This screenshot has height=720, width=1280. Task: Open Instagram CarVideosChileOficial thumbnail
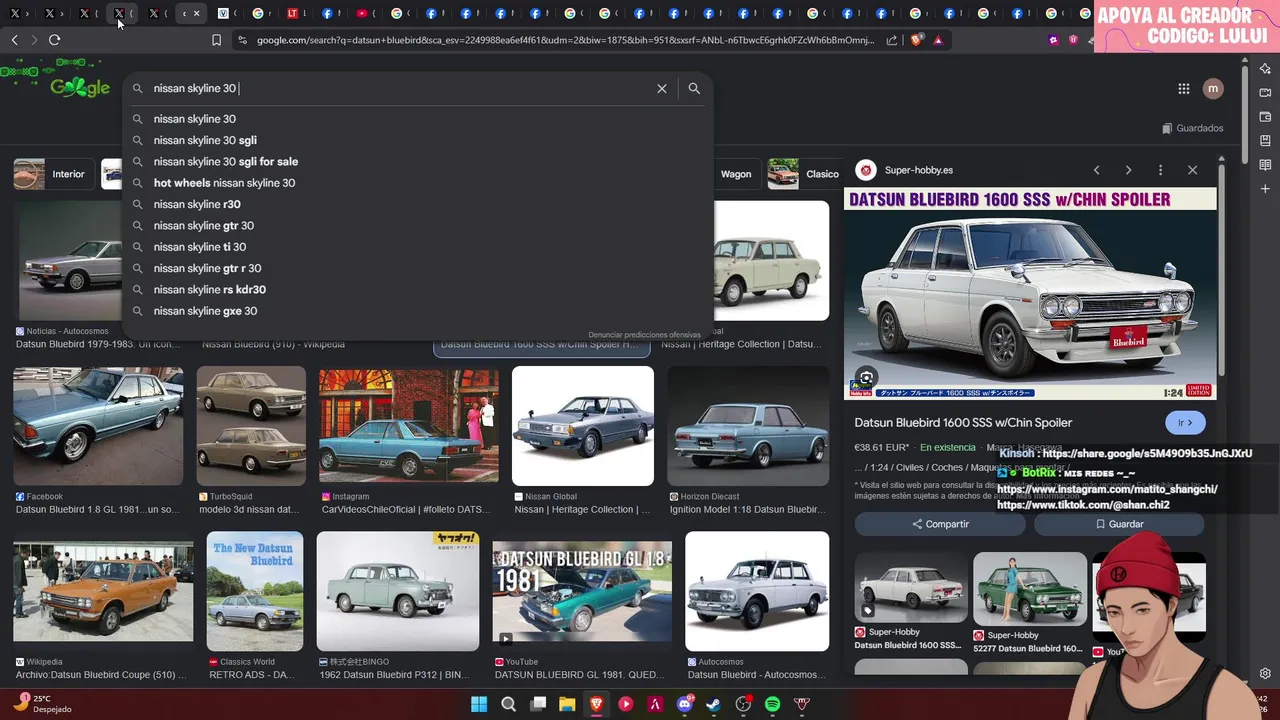point(408,426)
